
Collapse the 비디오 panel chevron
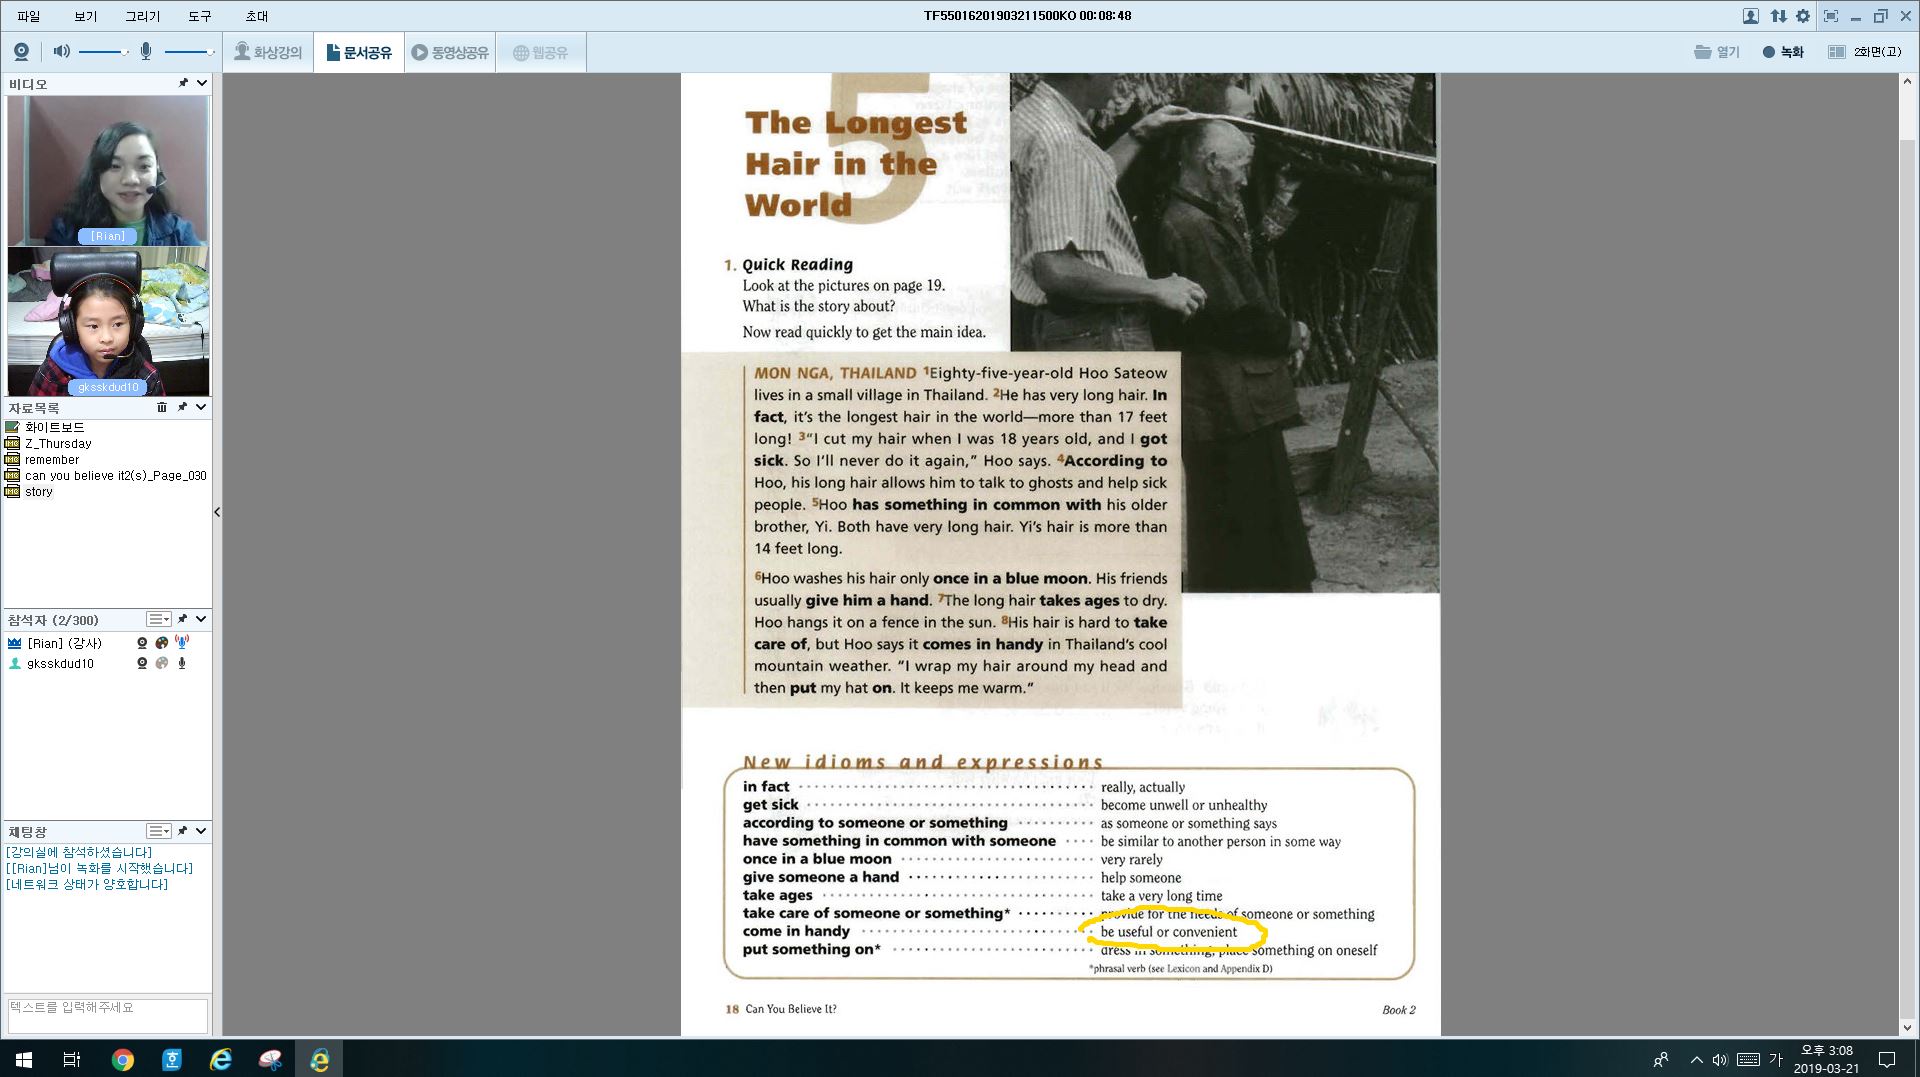coord(201,84)
